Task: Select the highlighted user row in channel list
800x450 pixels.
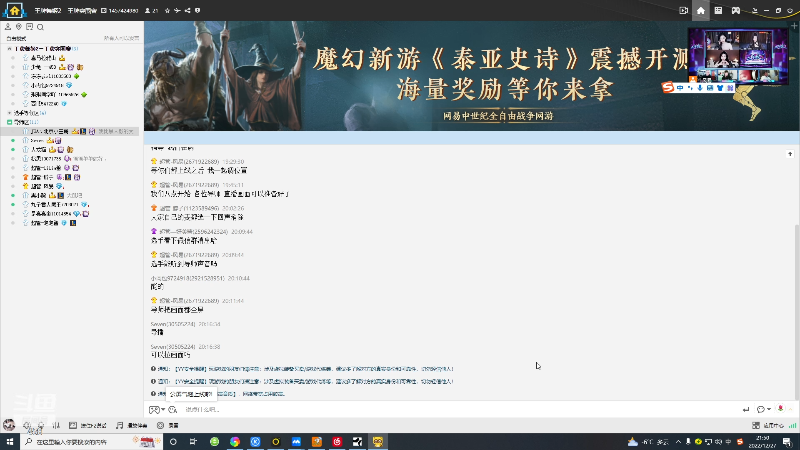Action: (x=70, y=131)
